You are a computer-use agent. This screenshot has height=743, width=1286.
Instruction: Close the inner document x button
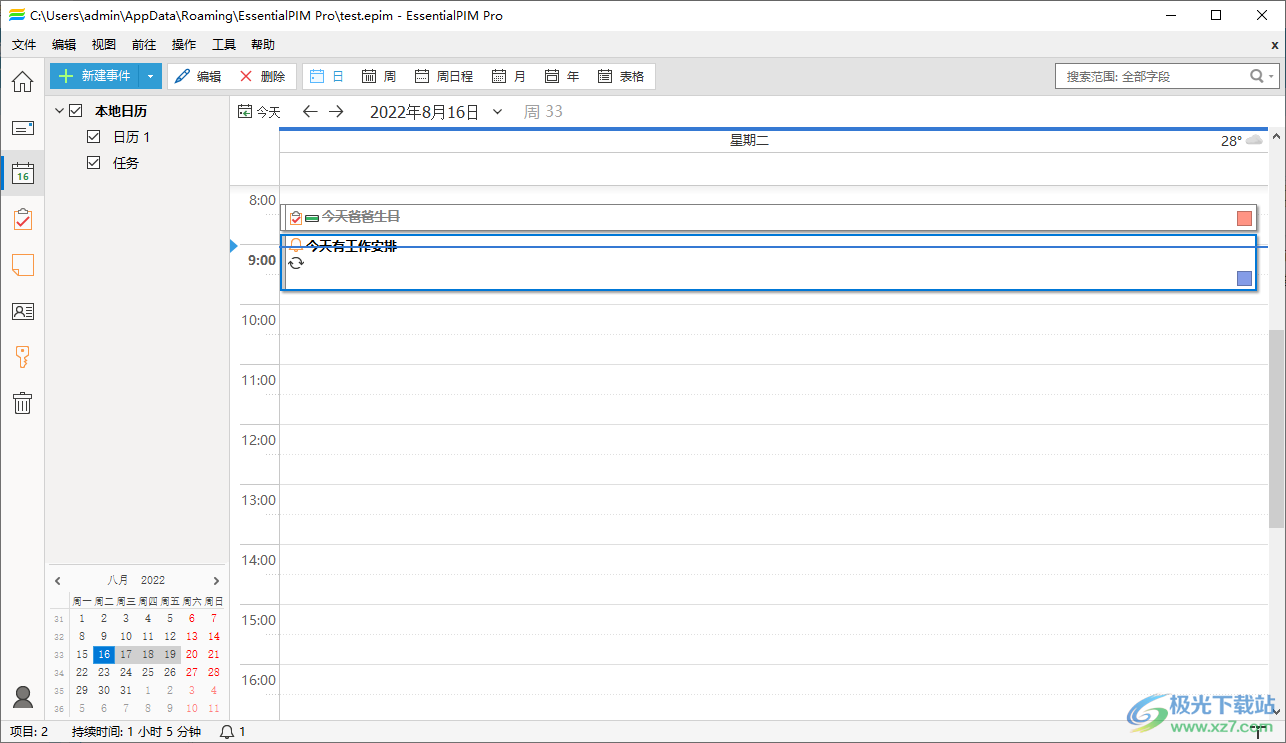coord(1275,45)
